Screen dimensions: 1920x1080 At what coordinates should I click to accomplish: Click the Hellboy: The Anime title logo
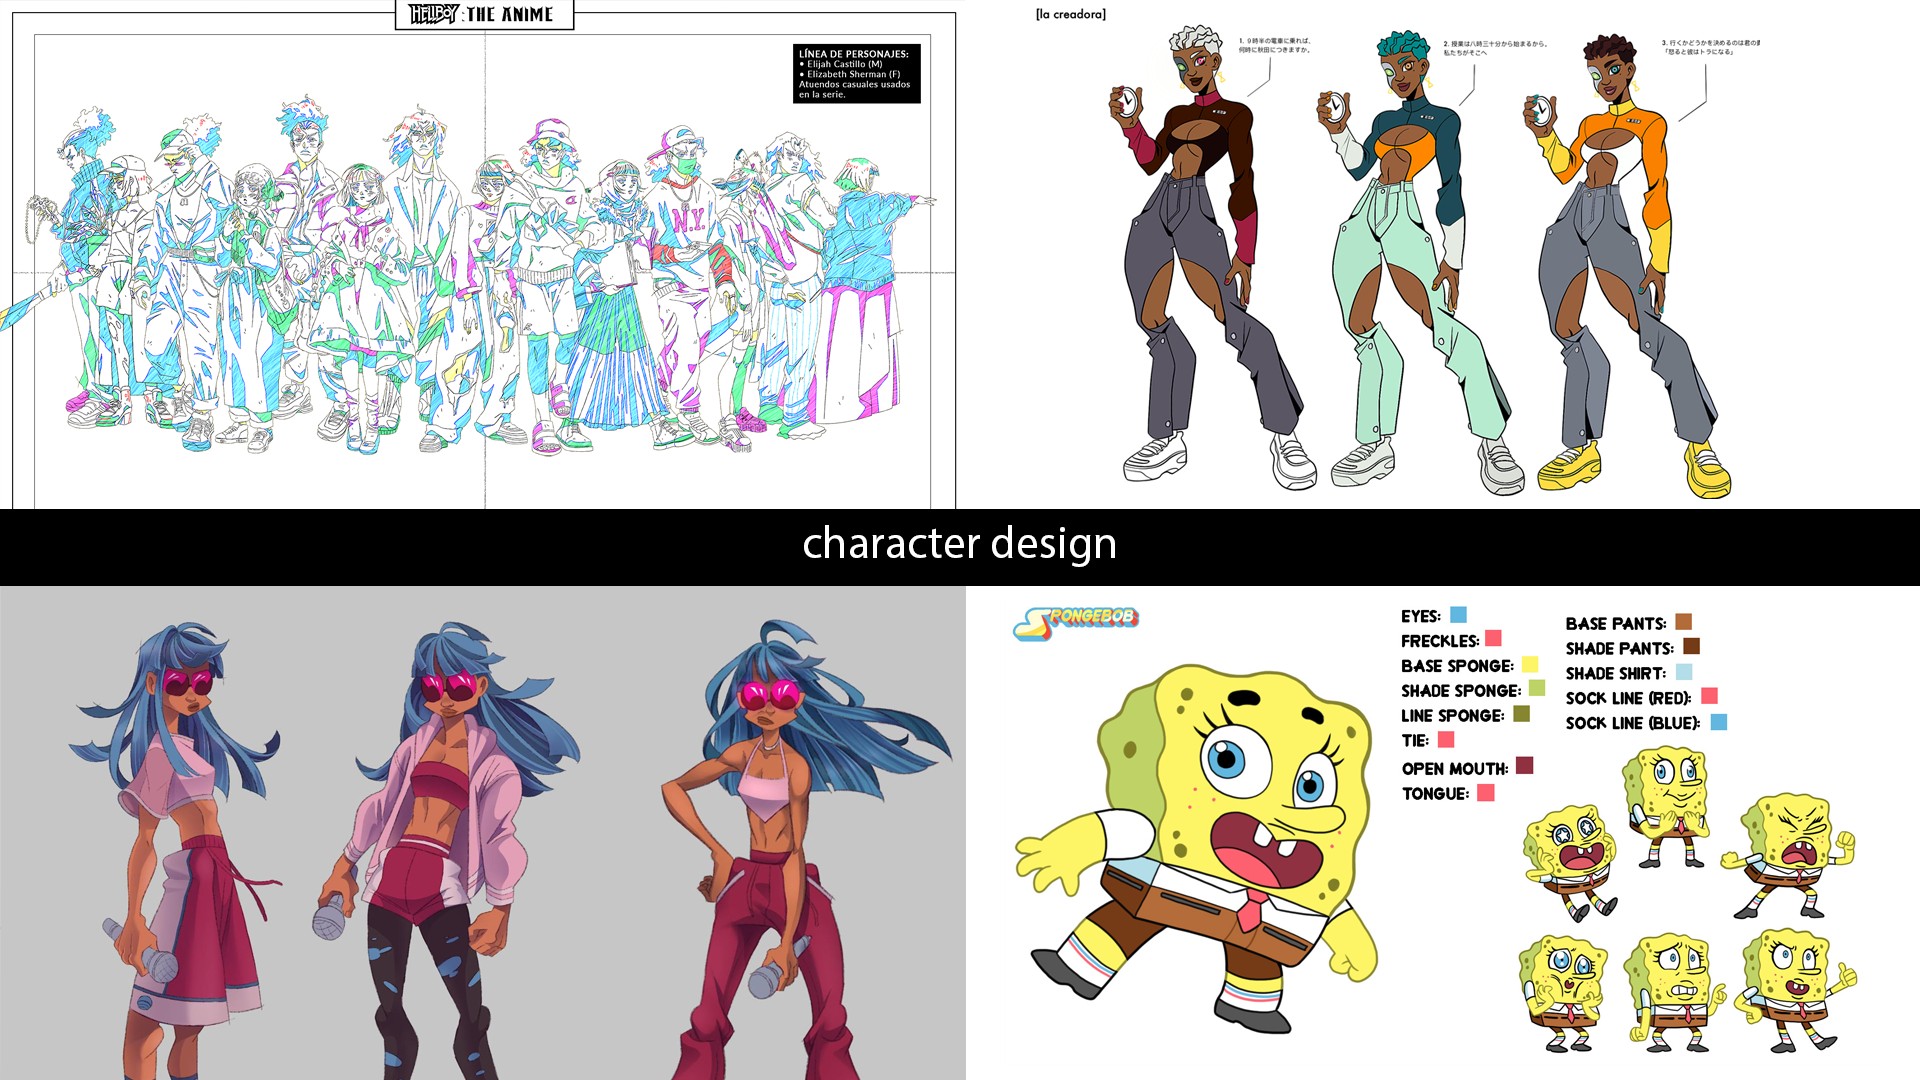(x=484, y=14)
